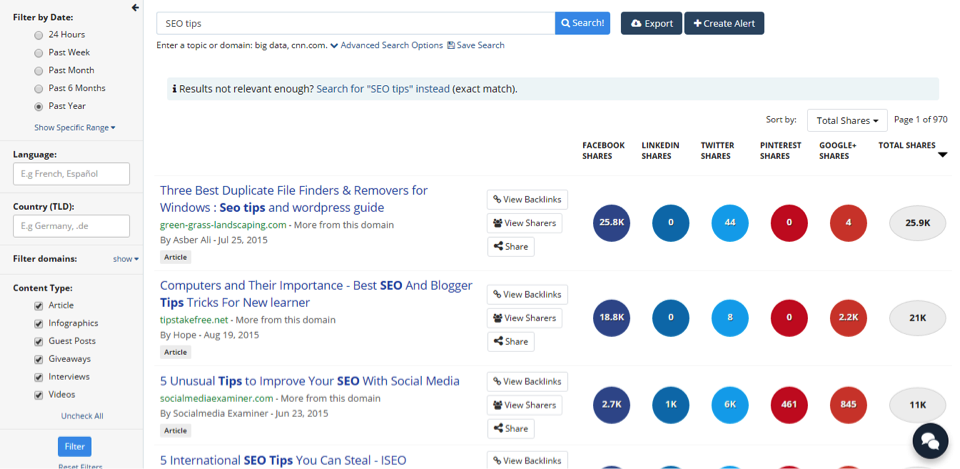Viewport: 960px width, 469px height.
Task: Click socialmediaexaminer.com domain link
Action: tap(216, 399)
